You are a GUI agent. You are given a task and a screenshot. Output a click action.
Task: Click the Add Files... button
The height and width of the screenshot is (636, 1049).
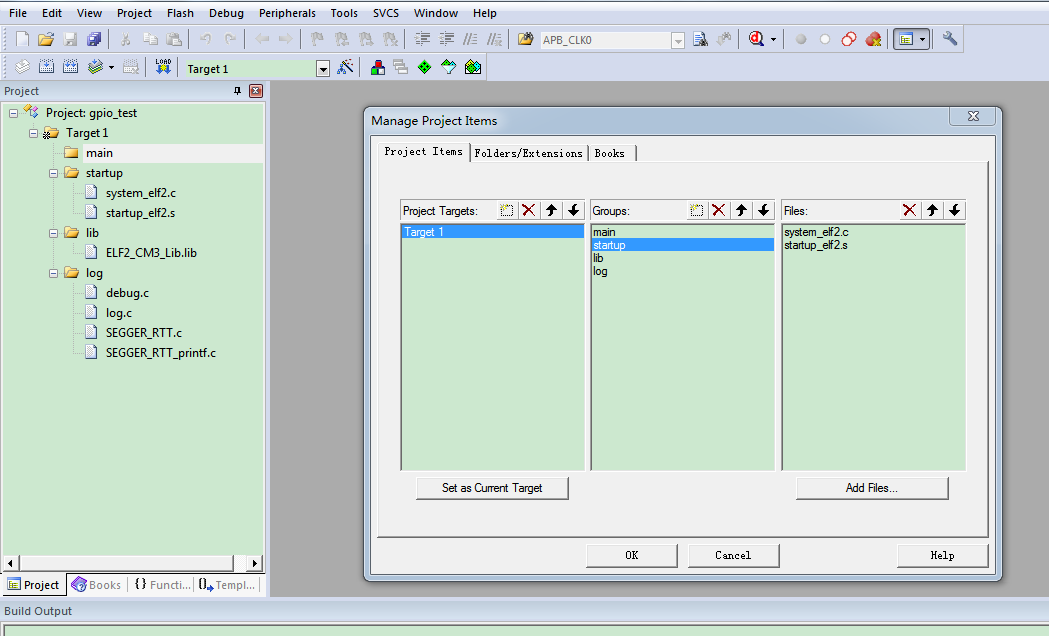[x=871, y=488]
